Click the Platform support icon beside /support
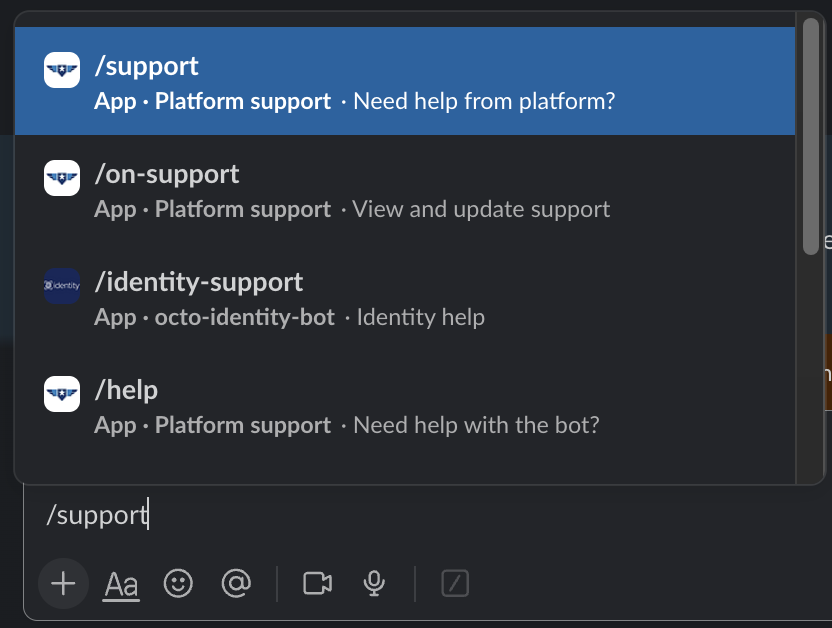This screenshot has width=832, height=628. (62, 70)
